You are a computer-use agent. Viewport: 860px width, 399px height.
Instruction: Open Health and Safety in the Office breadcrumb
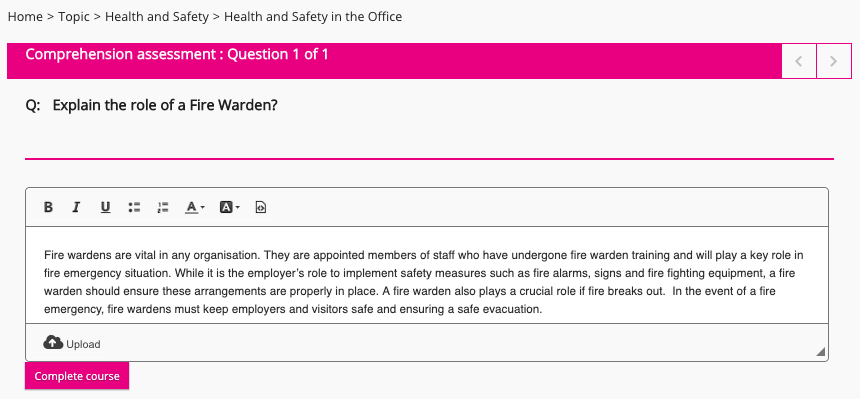pyautogui.click(x=313, y=17)
